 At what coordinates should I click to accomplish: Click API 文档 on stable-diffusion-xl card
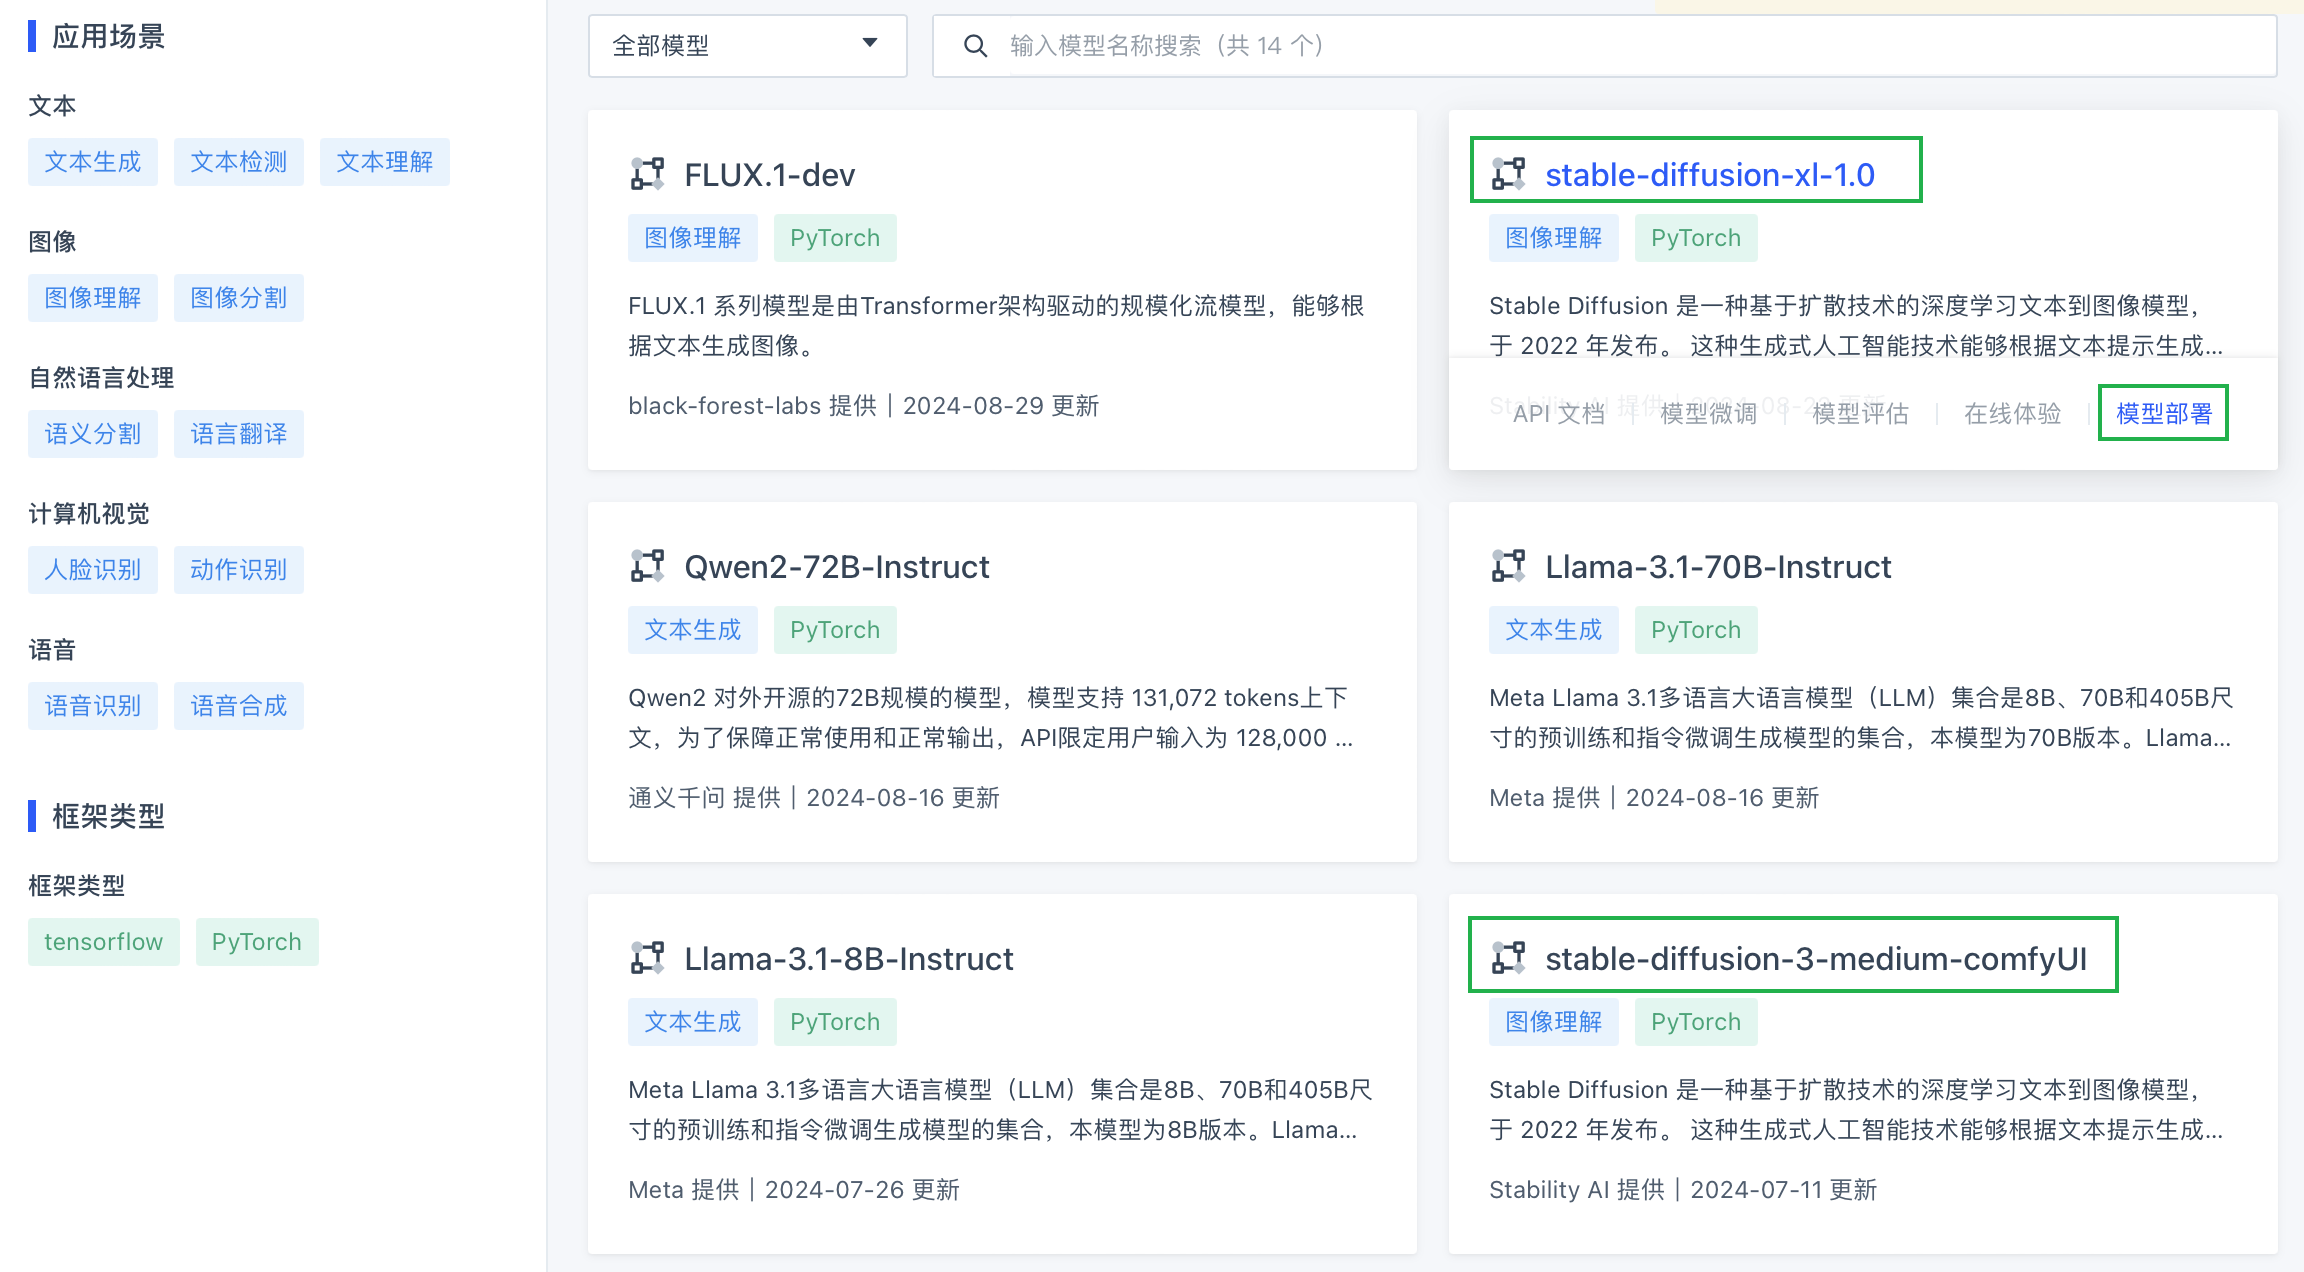1559,414
